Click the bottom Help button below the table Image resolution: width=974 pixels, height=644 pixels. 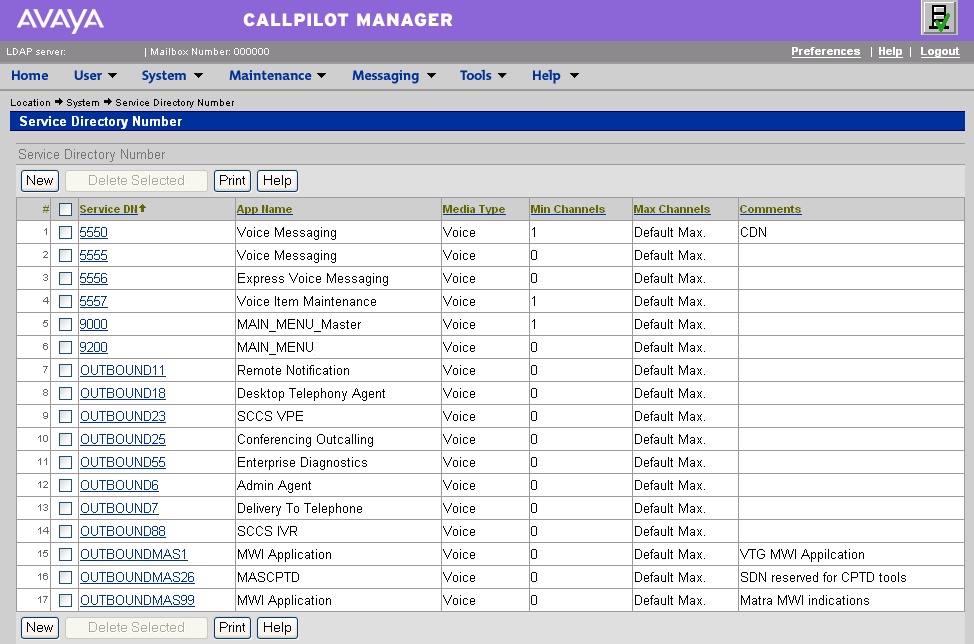277,628
